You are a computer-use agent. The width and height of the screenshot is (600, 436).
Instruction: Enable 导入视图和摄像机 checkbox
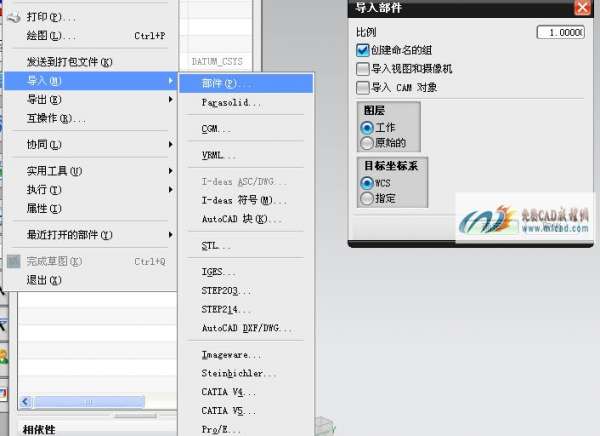[x=362, y=69]
